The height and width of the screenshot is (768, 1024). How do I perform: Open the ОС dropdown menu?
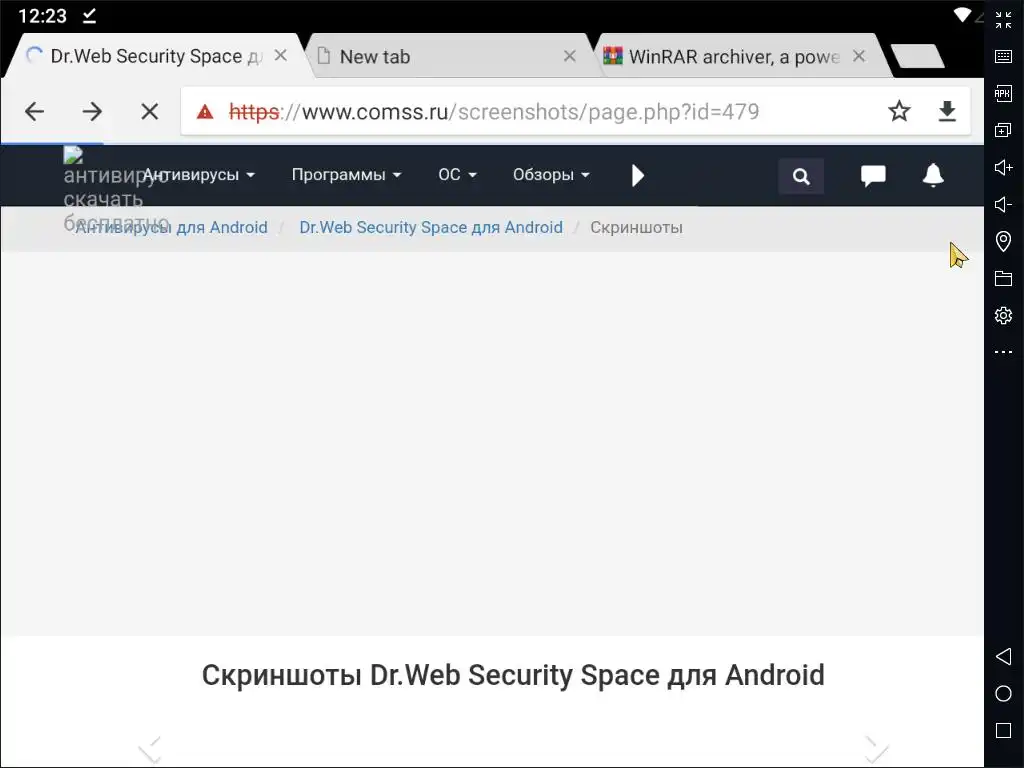(x=457, y=175)
